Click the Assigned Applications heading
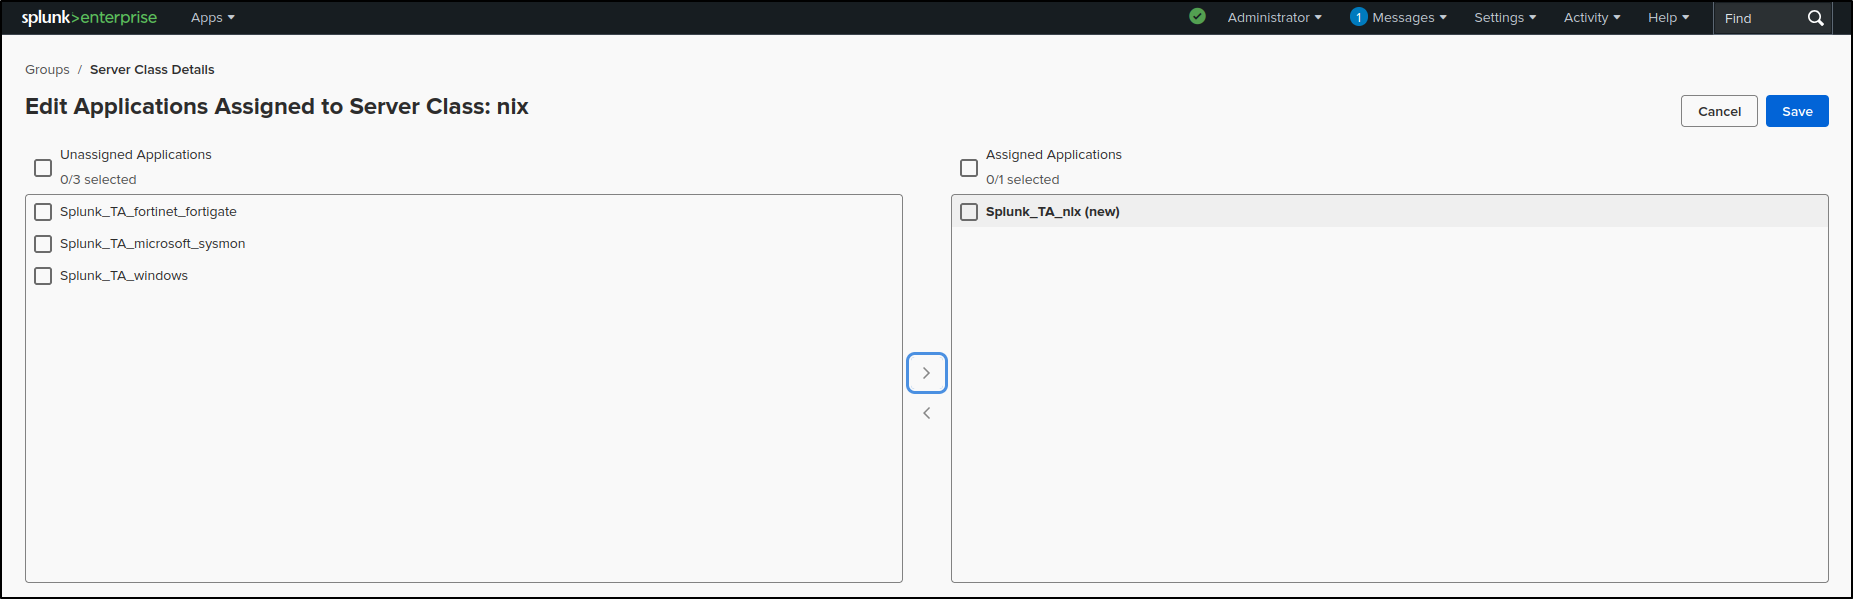 click(1054, 155)
